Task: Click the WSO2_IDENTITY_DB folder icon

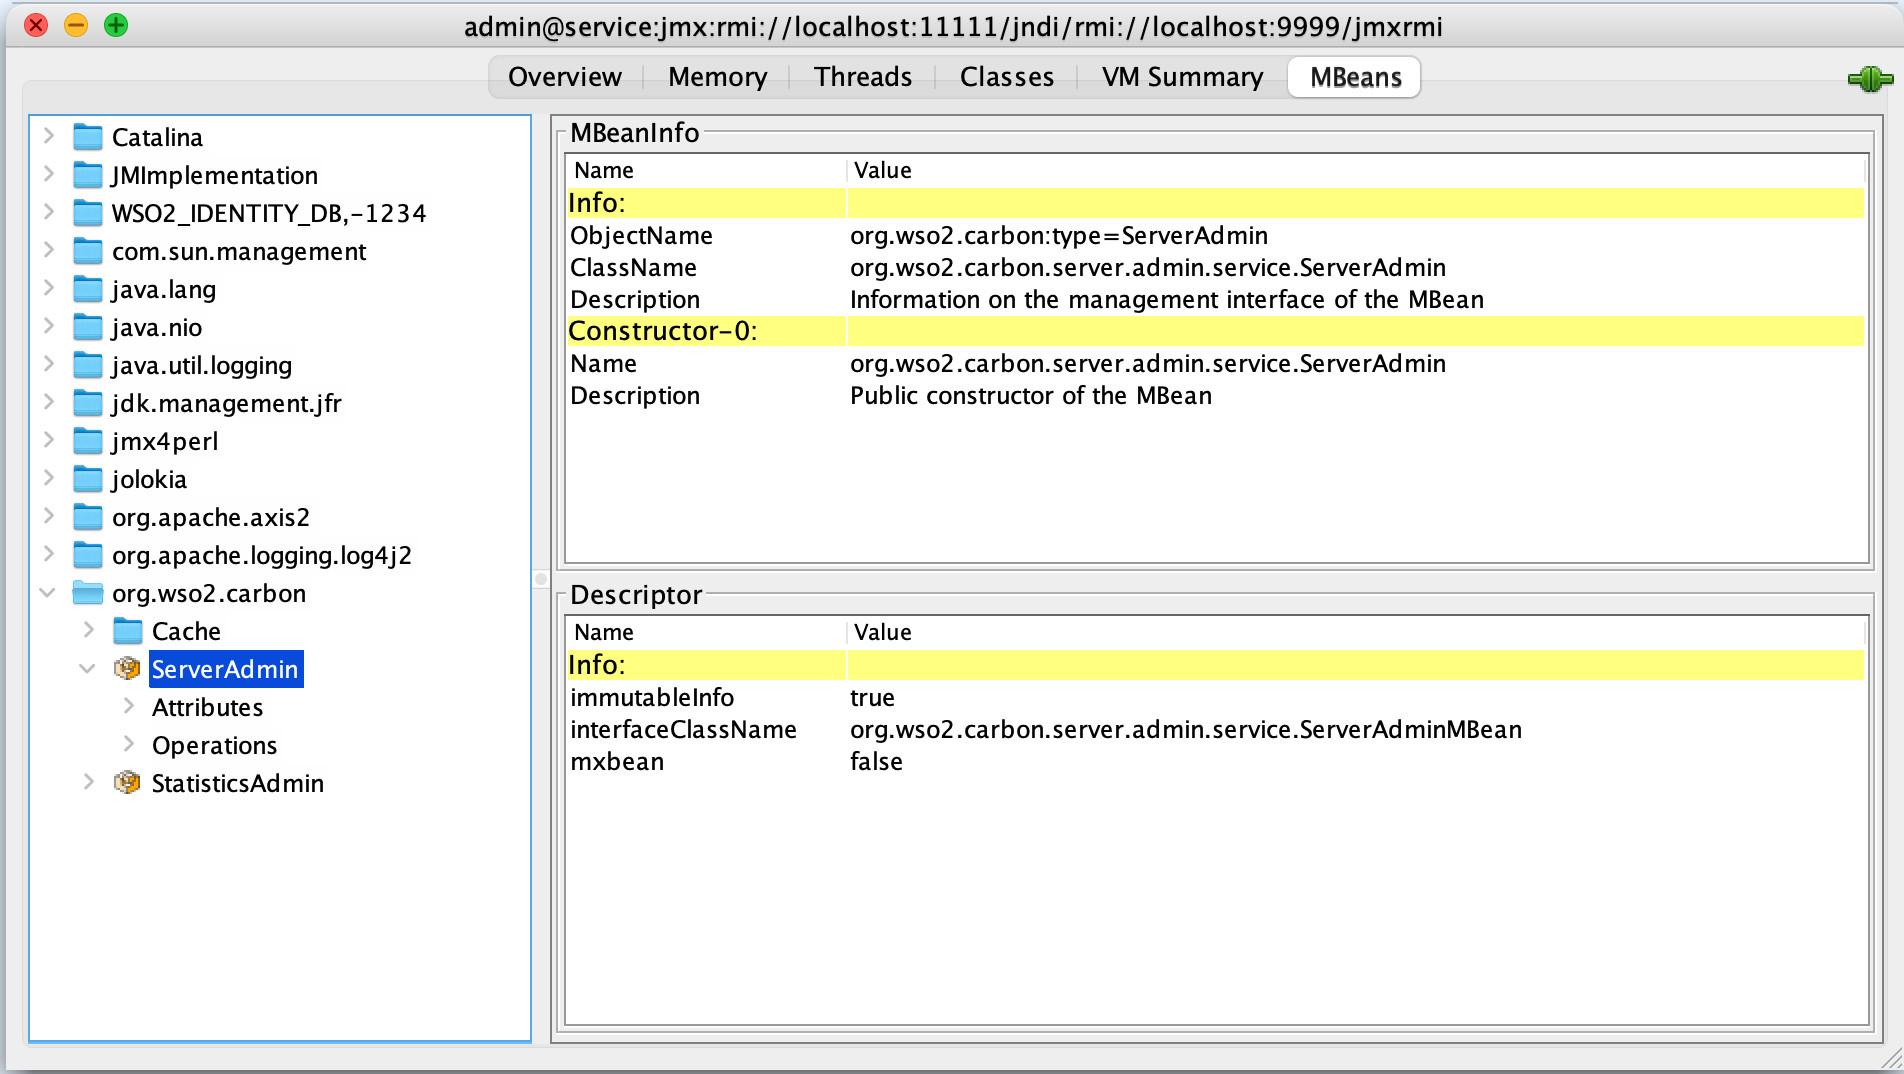Action: pyautogui.click(x=88, y=213)
